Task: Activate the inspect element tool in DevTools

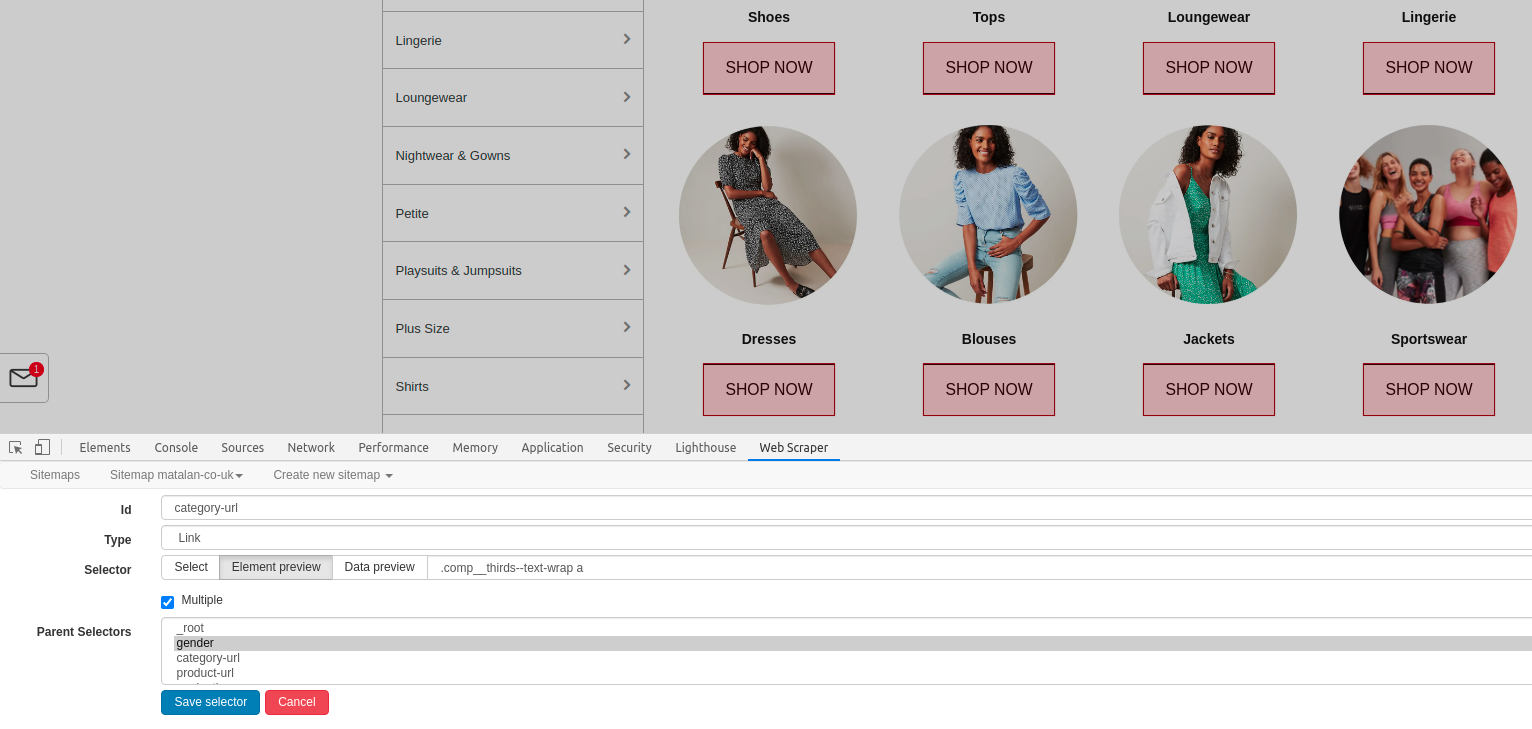Action: tap(14, 447)
